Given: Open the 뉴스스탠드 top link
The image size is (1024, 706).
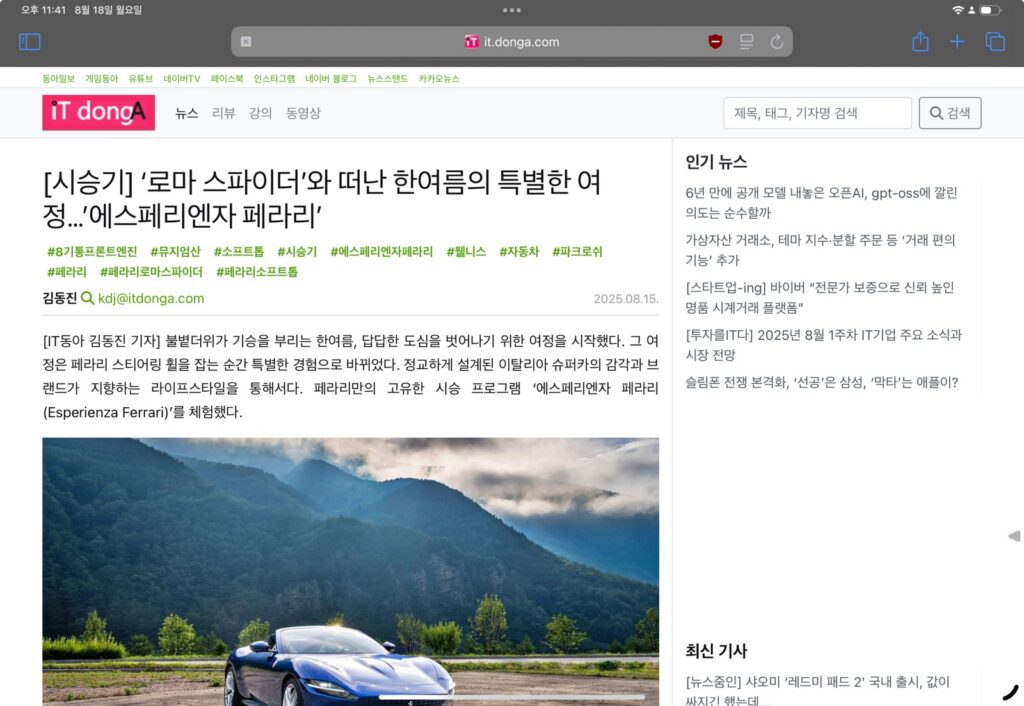Looking at the screenshot, I should point(388,78).
